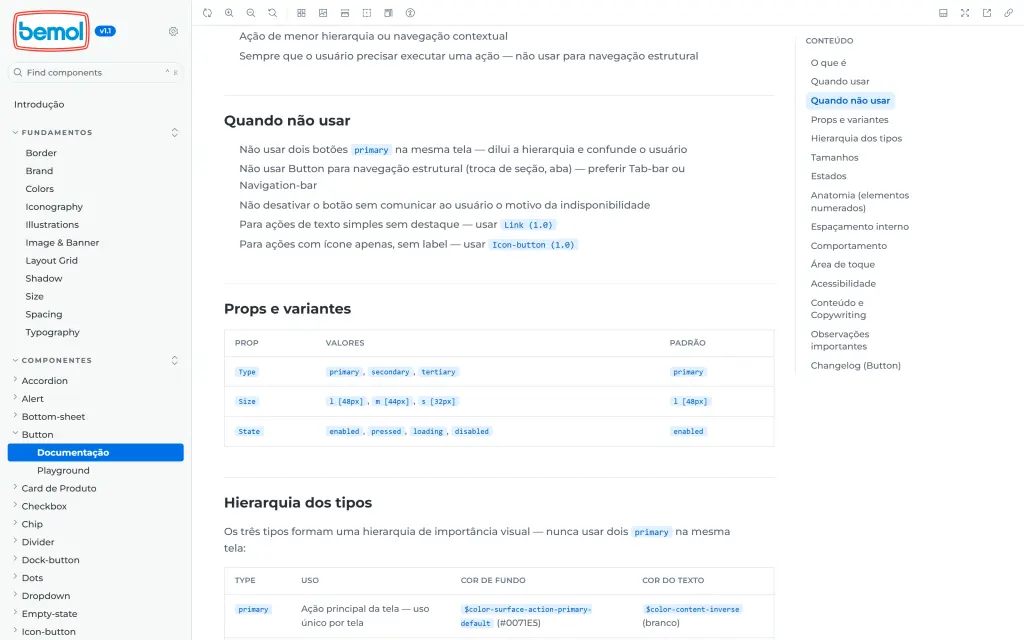The width and height of the screenshot is (1024, 640).
Task: Open the Border fundamentals page
Action: point(41,153)
